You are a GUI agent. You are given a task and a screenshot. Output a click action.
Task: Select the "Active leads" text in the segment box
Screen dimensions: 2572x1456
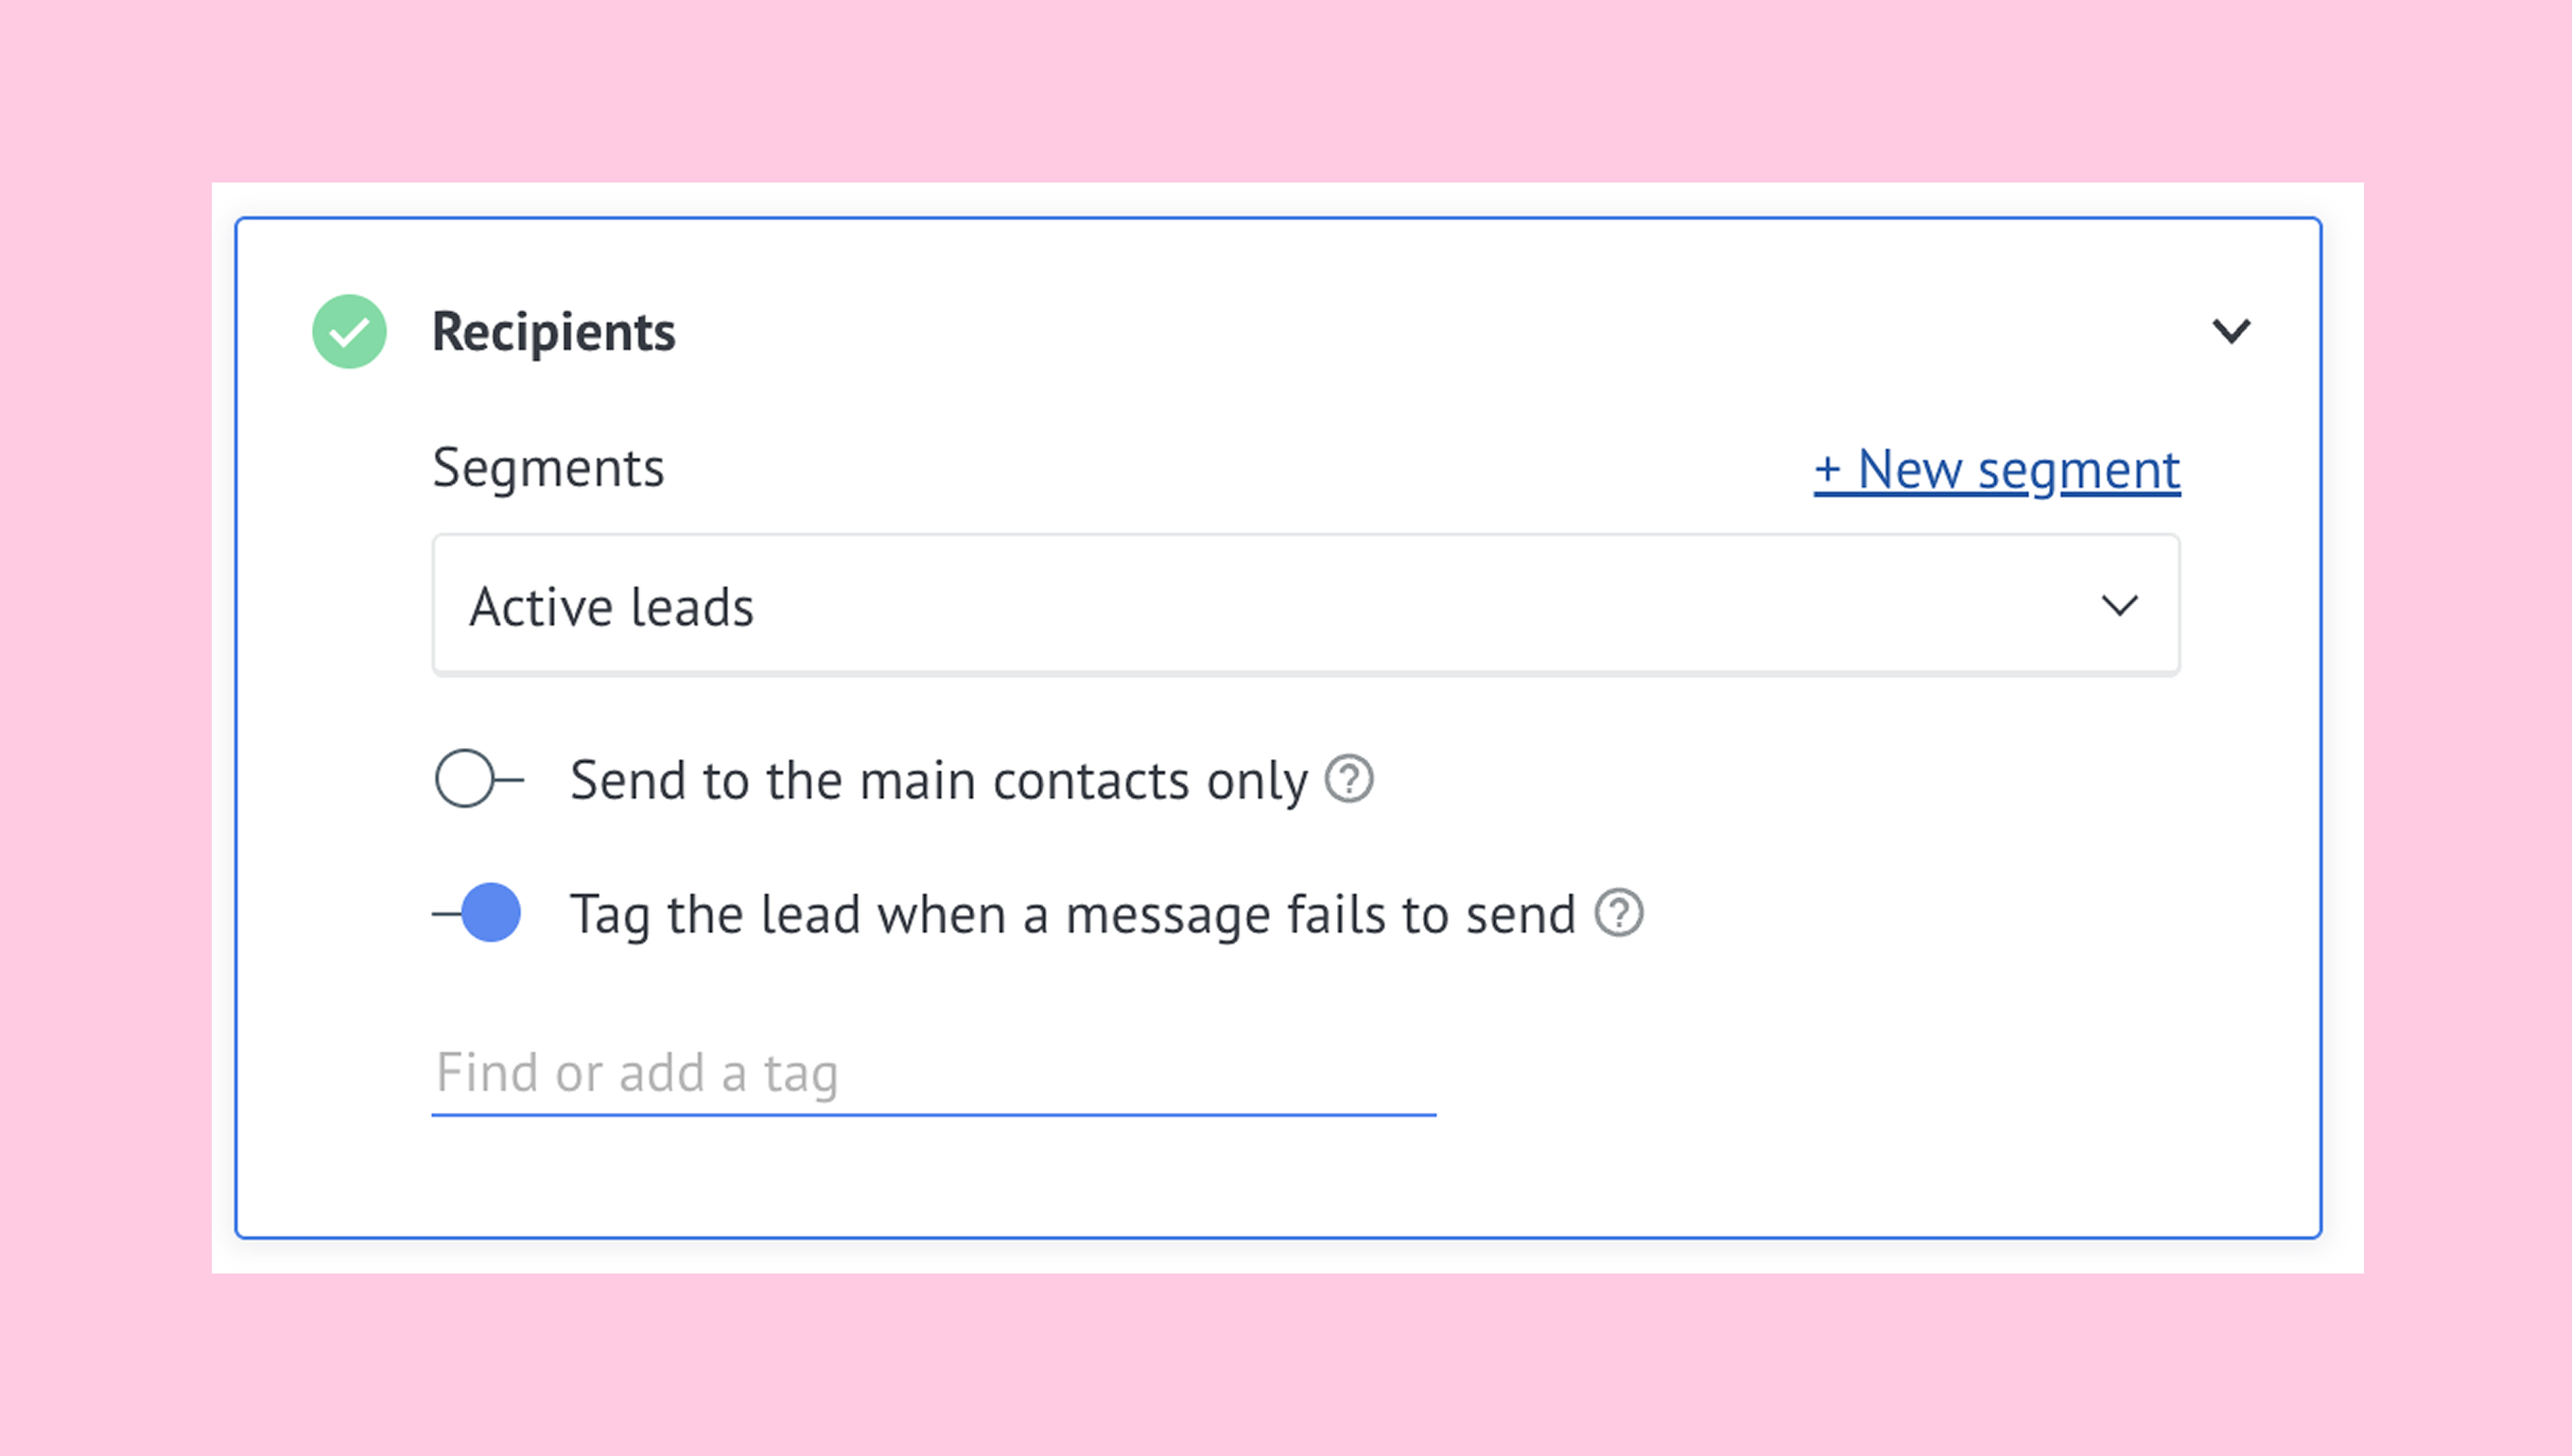(611, 607)
